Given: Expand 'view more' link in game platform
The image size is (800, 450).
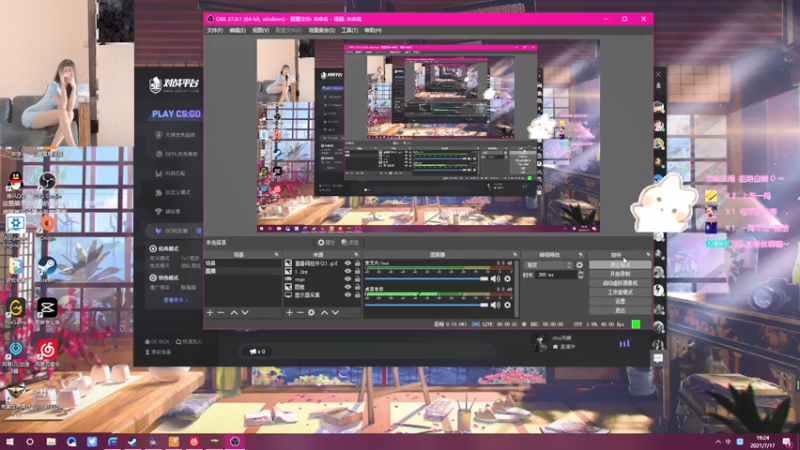Looking at the screenshot, I should 176,300.
